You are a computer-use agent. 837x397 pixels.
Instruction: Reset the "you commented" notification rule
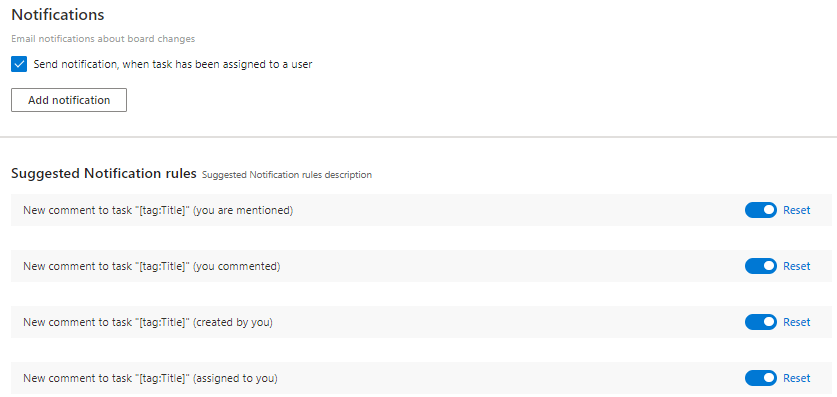pyautogui.click(x=796, y=266)
